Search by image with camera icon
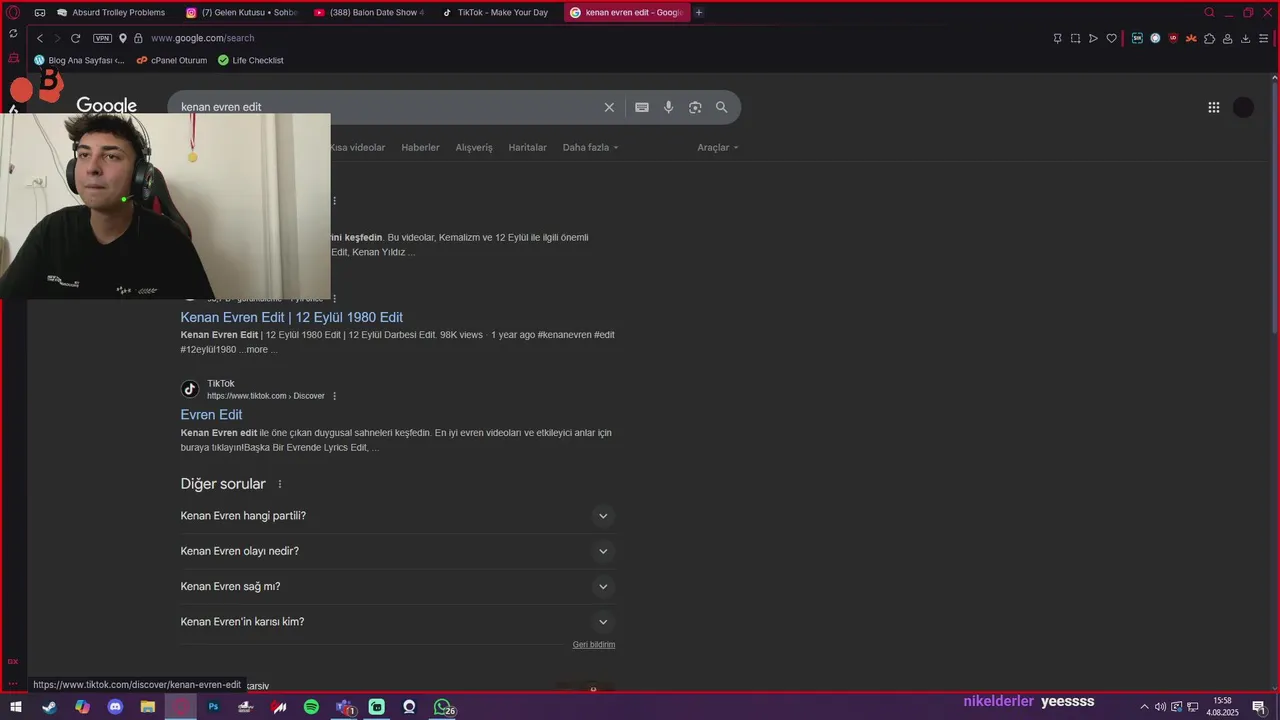 695,107
